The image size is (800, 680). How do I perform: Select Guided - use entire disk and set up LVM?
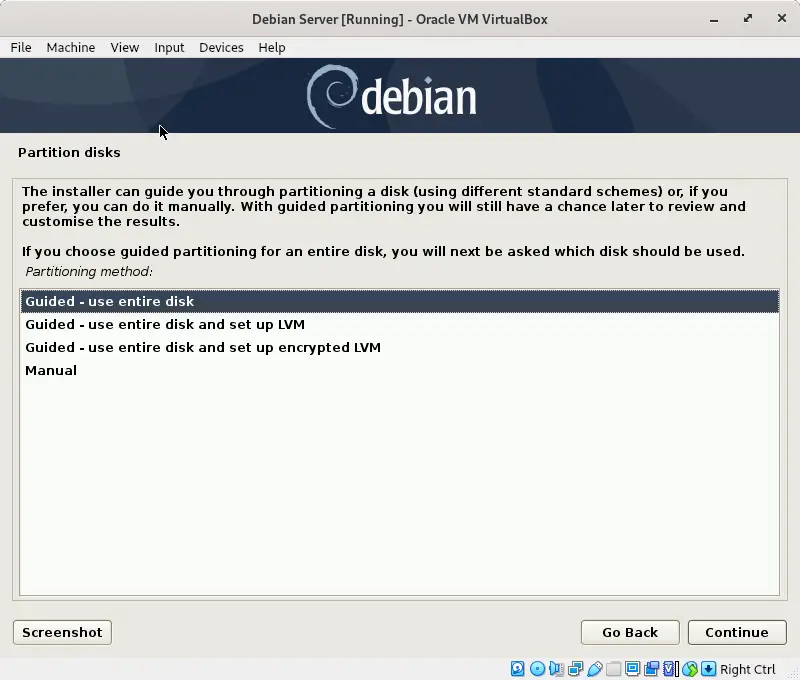click(399, 324)
